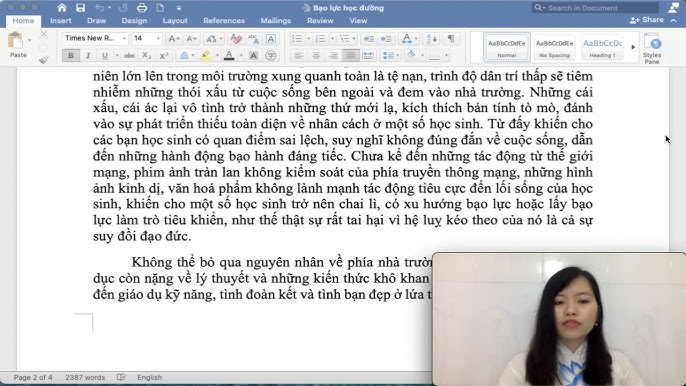Click the Search in Document field
Viewport: 686px width, 386px height.
[595, 8]
